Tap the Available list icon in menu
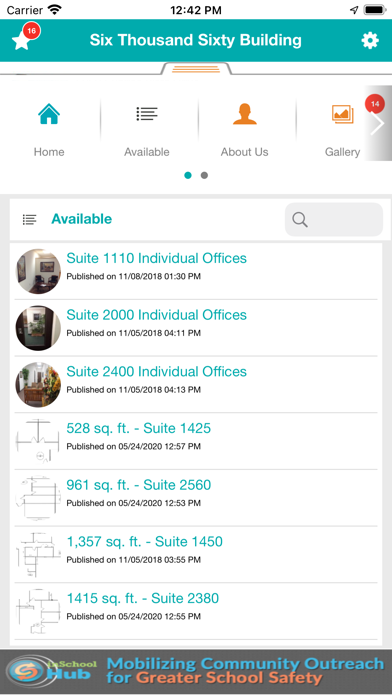 click(x=147, y=114)
